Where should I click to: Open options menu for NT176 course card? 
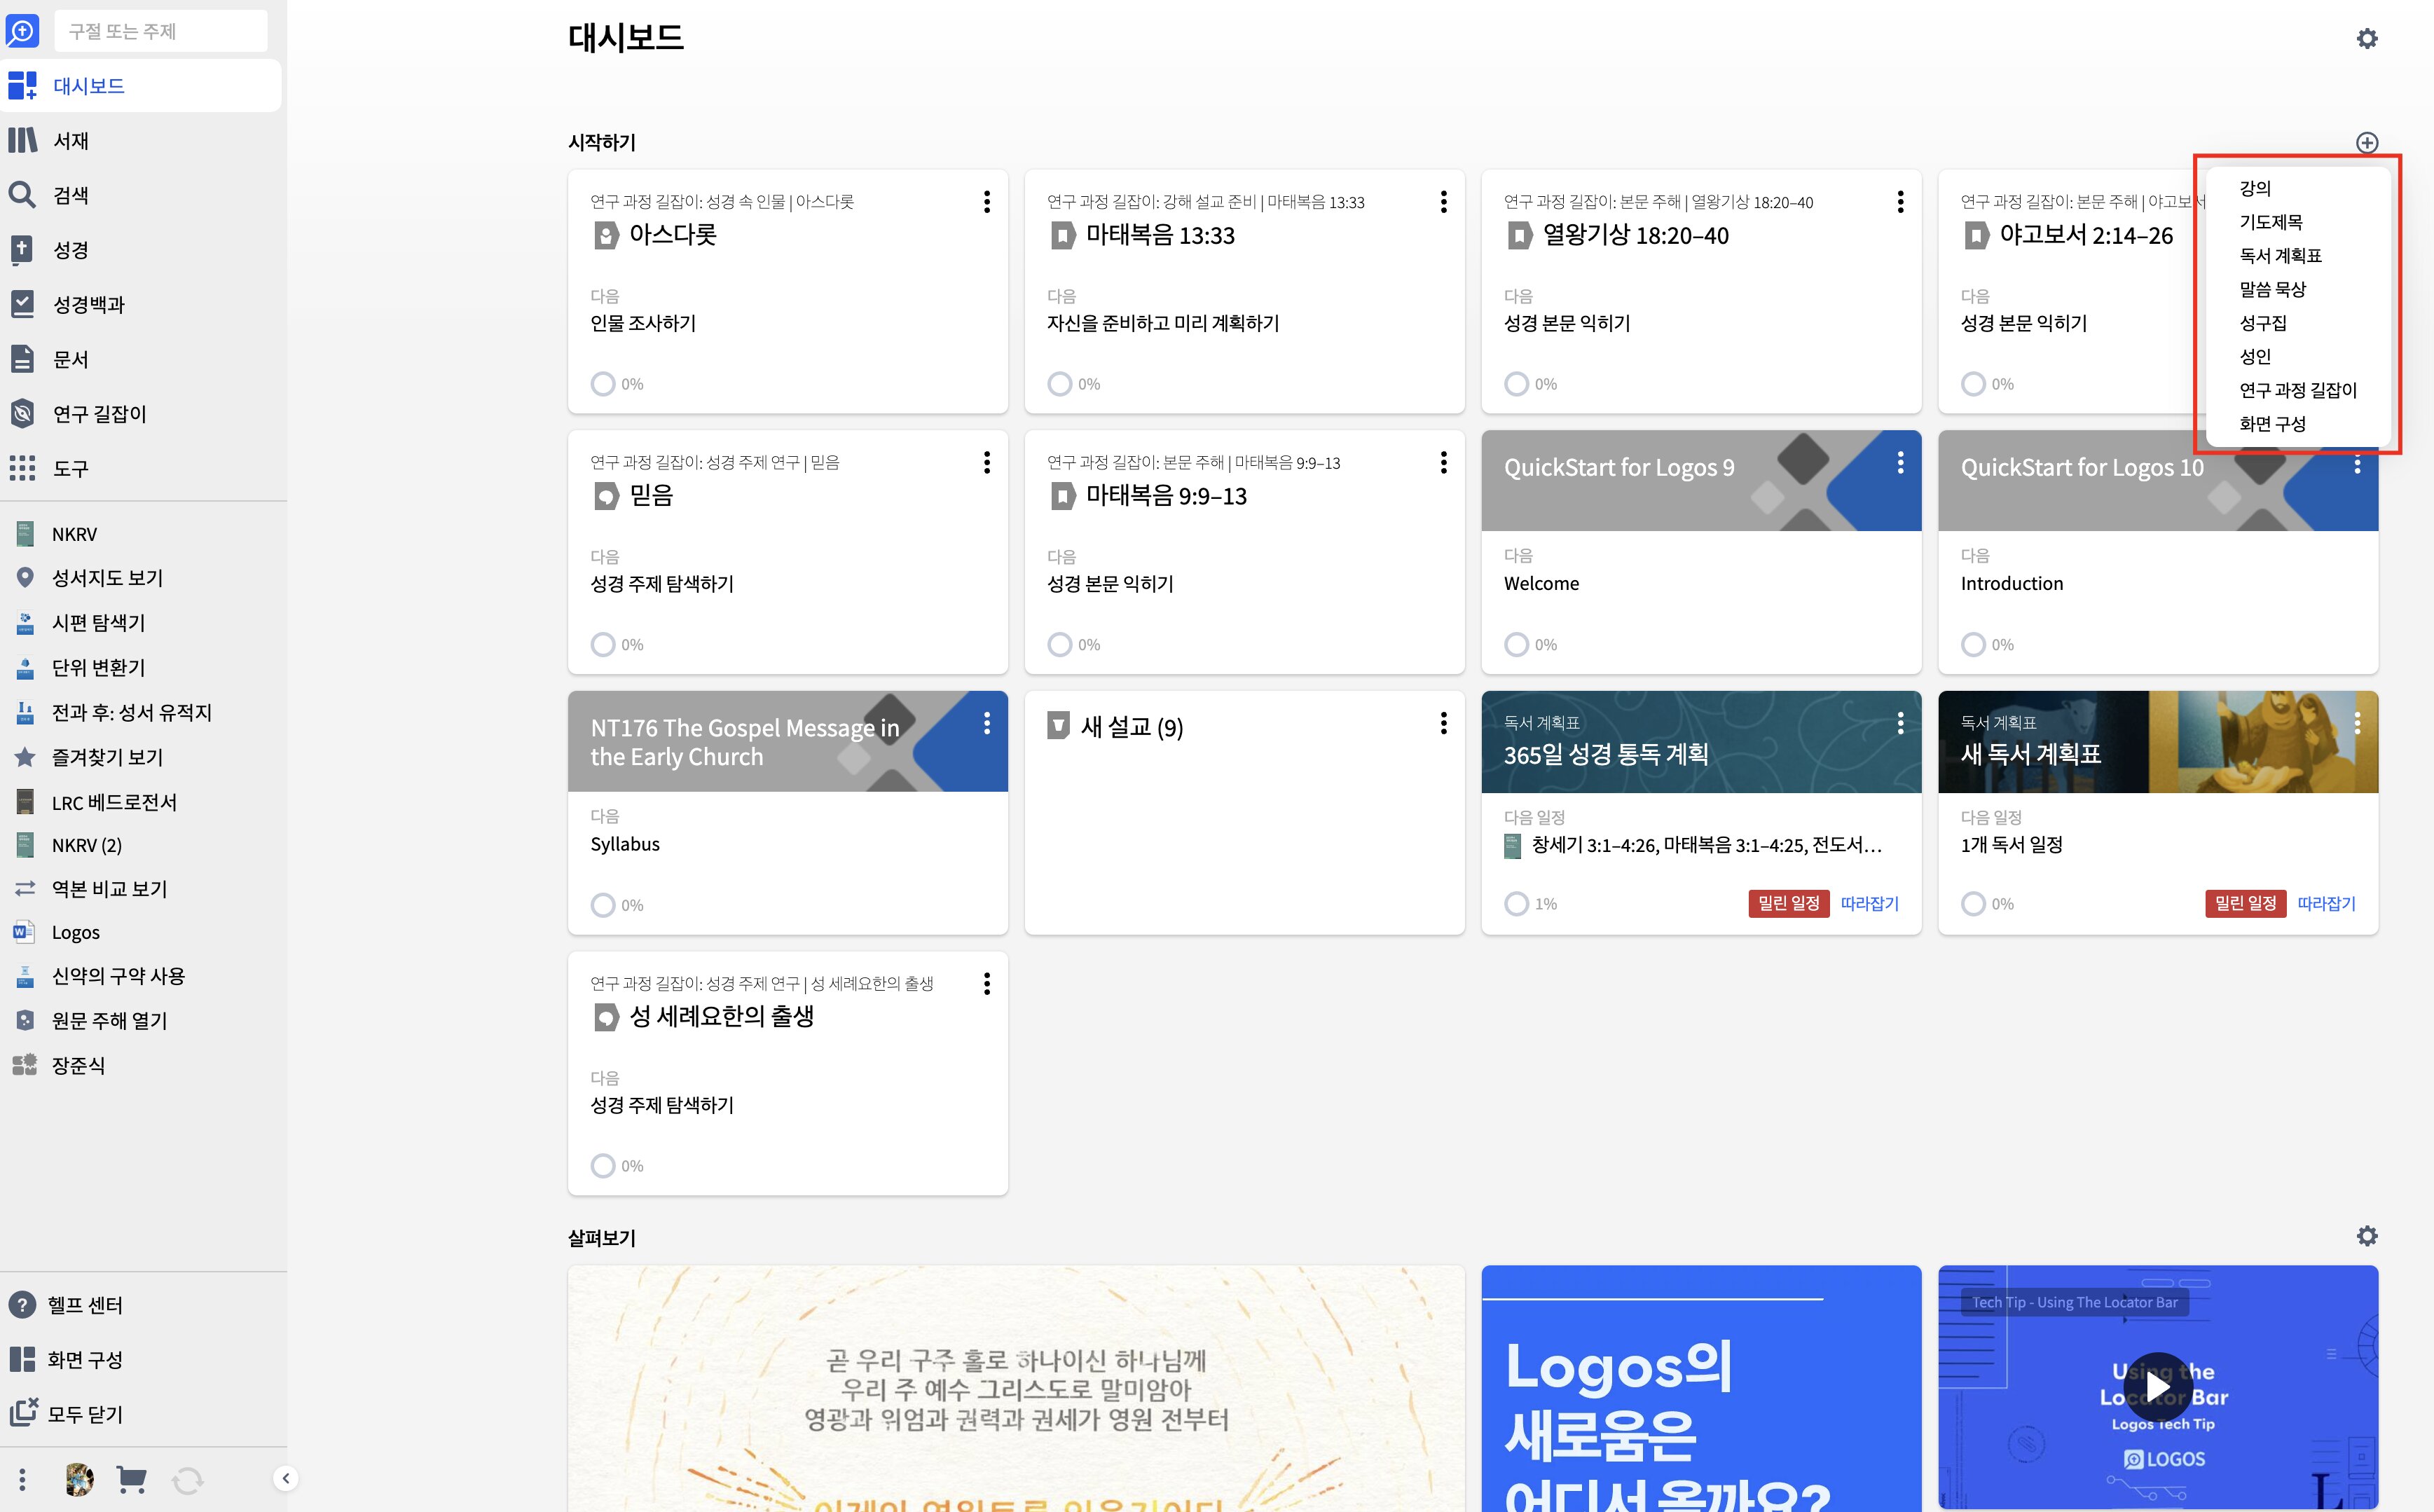(x=987, y=723)
